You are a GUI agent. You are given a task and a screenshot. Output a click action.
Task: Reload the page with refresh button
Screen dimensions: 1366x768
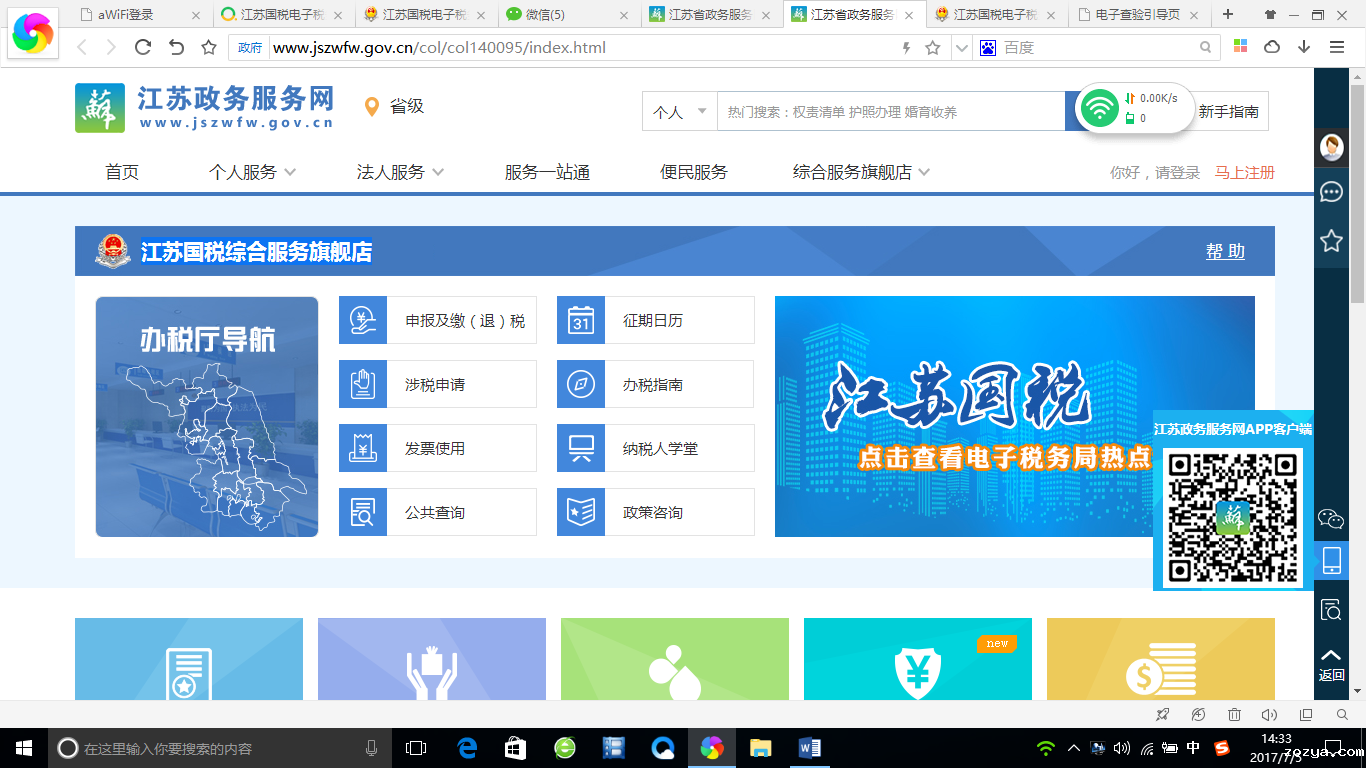143,48
